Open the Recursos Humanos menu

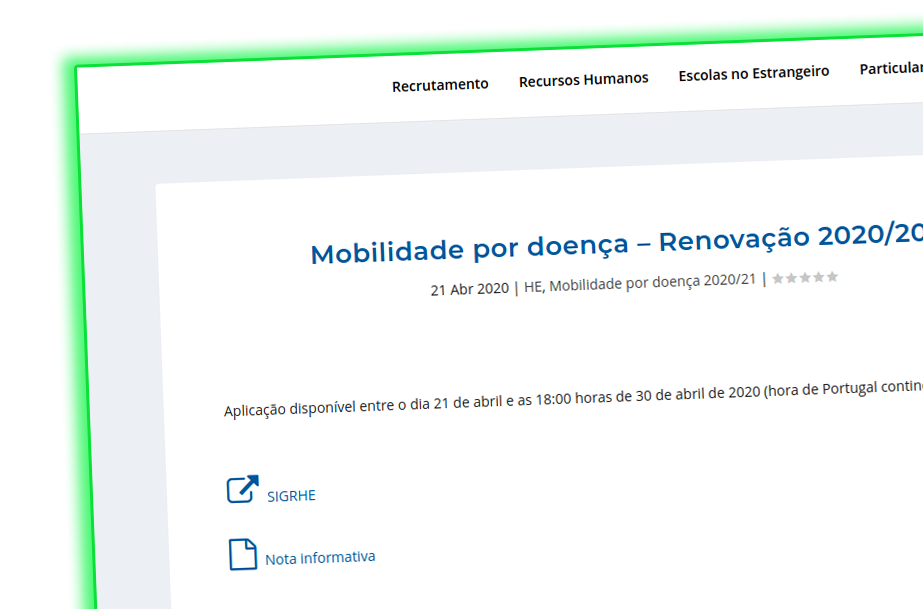[x=583, y=78]
